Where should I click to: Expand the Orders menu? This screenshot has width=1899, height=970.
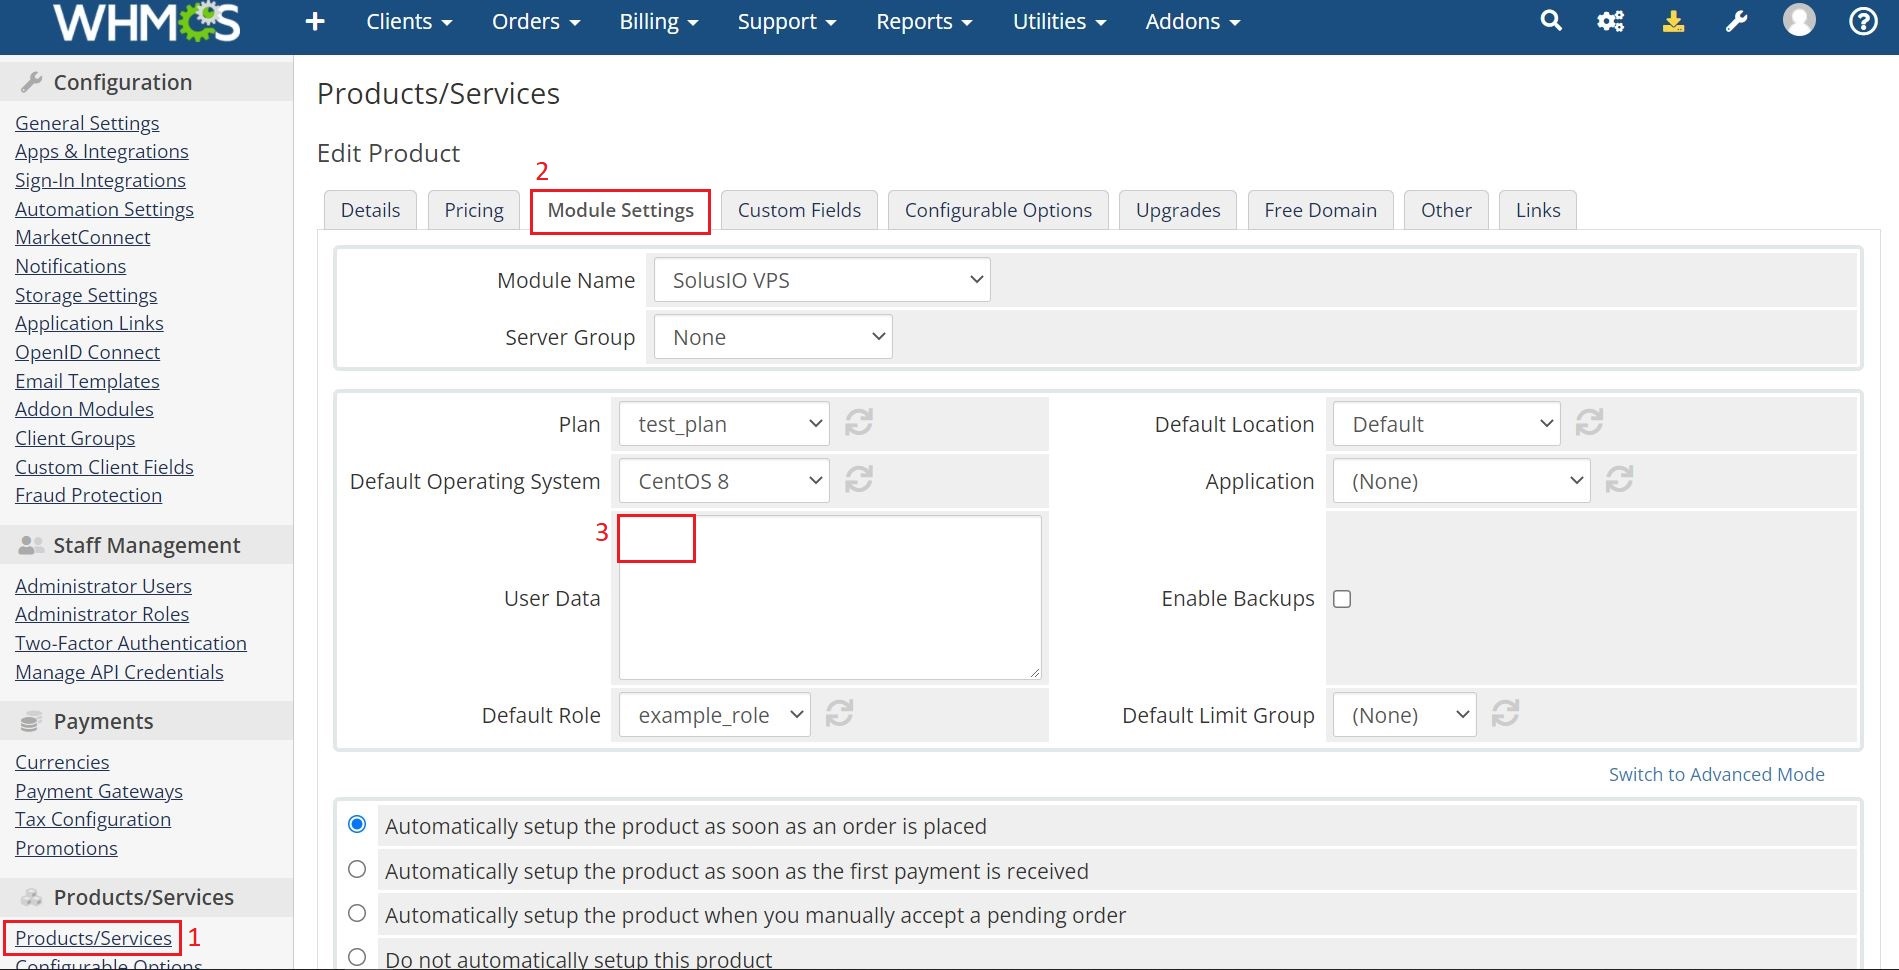[x=536, y=22]
